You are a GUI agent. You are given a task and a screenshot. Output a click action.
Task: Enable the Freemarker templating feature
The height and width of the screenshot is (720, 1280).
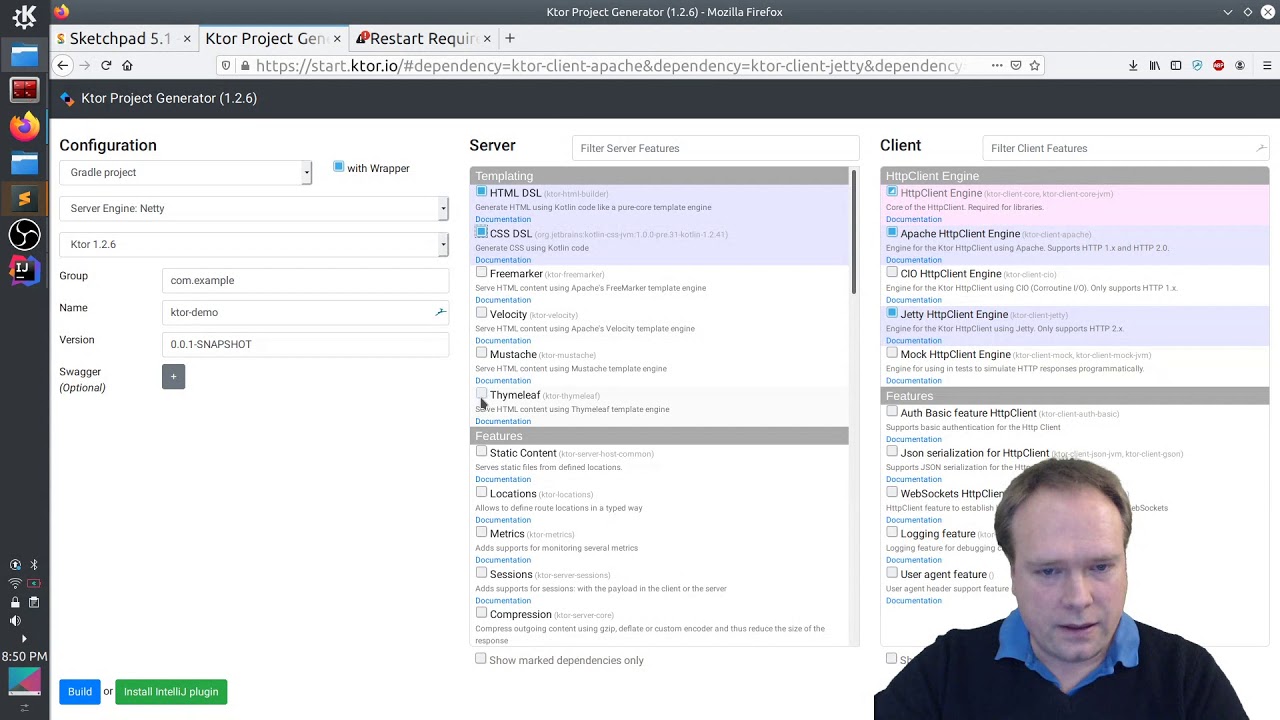coord(481,273)
